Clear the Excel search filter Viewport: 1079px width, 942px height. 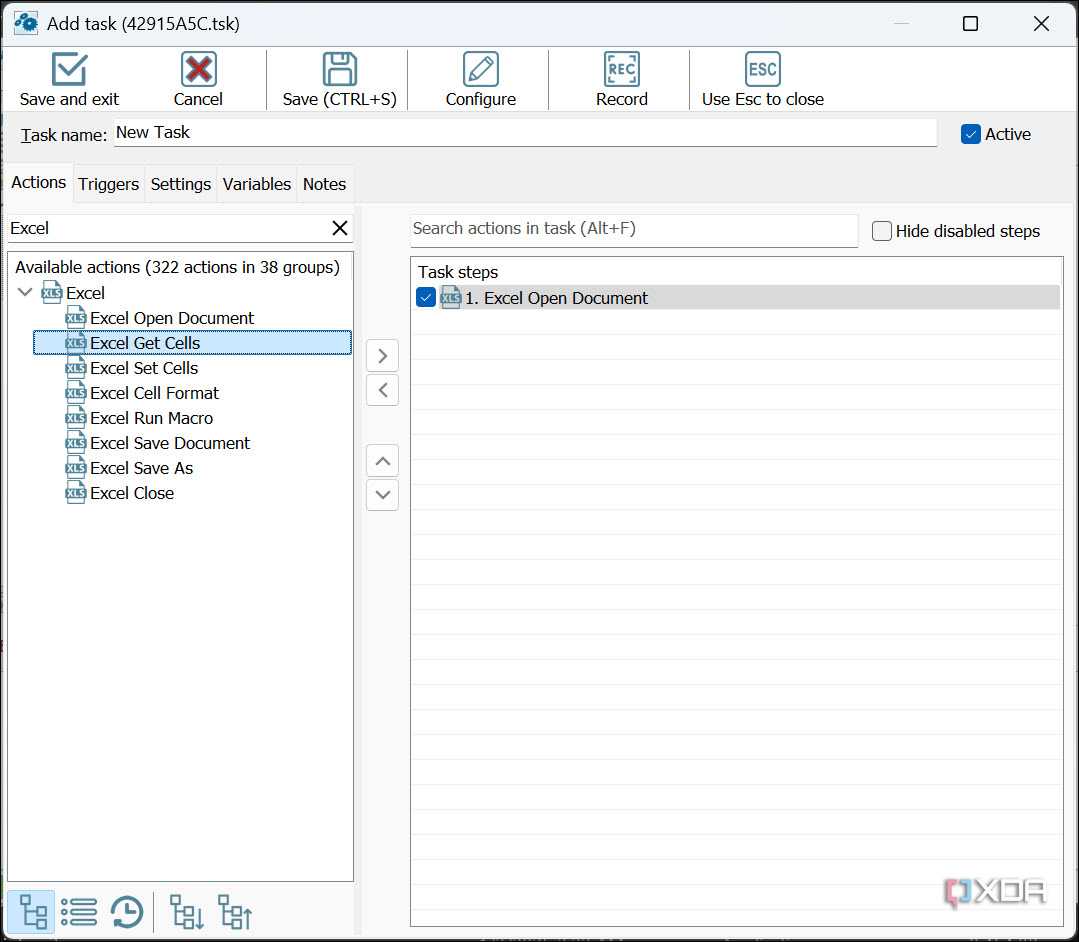pyautogui.click(x=340, y=228)
